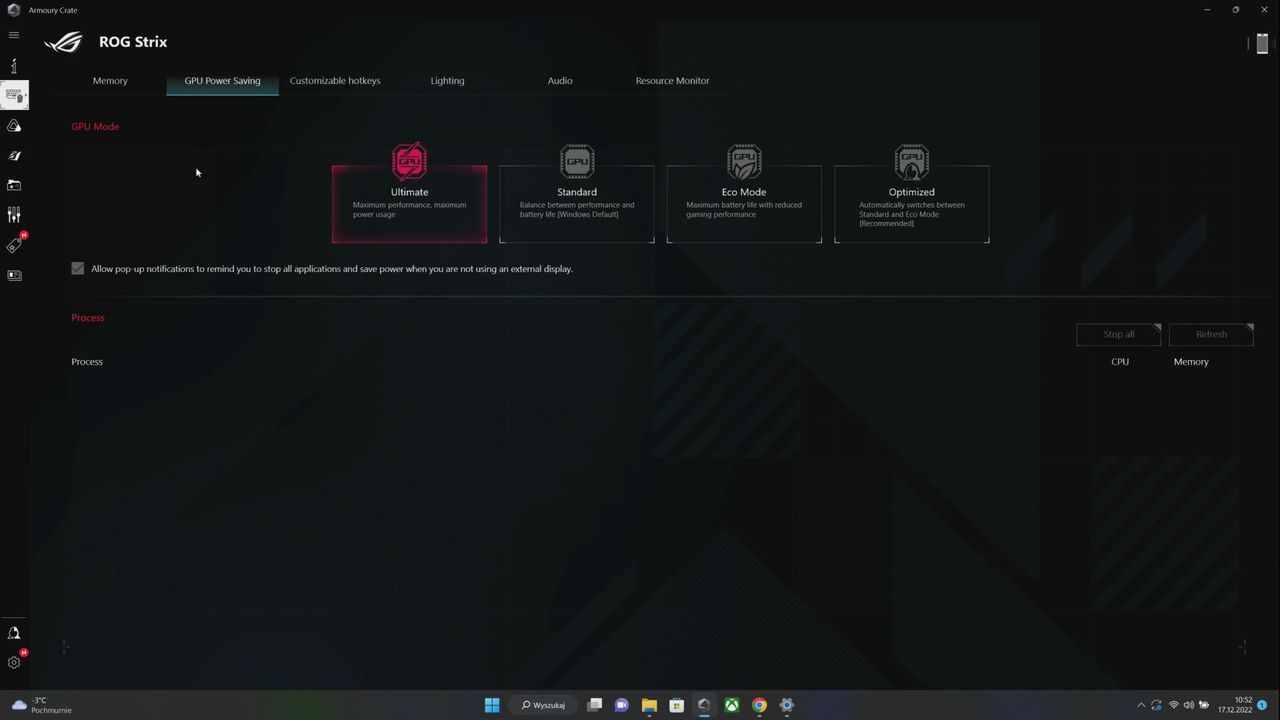Viewport: 1280px width, 720px height.
Task: Select the Device keyboard icon in the sidebar
Action: [x=14, y=95]
